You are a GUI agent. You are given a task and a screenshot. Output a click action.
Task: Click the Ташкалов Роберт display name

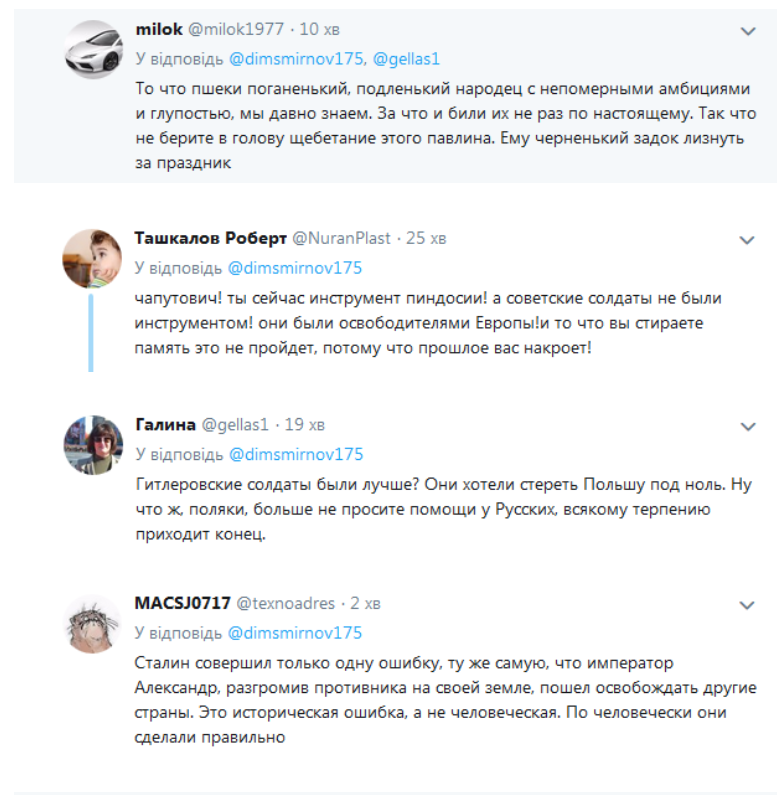(x=210, y=238)
